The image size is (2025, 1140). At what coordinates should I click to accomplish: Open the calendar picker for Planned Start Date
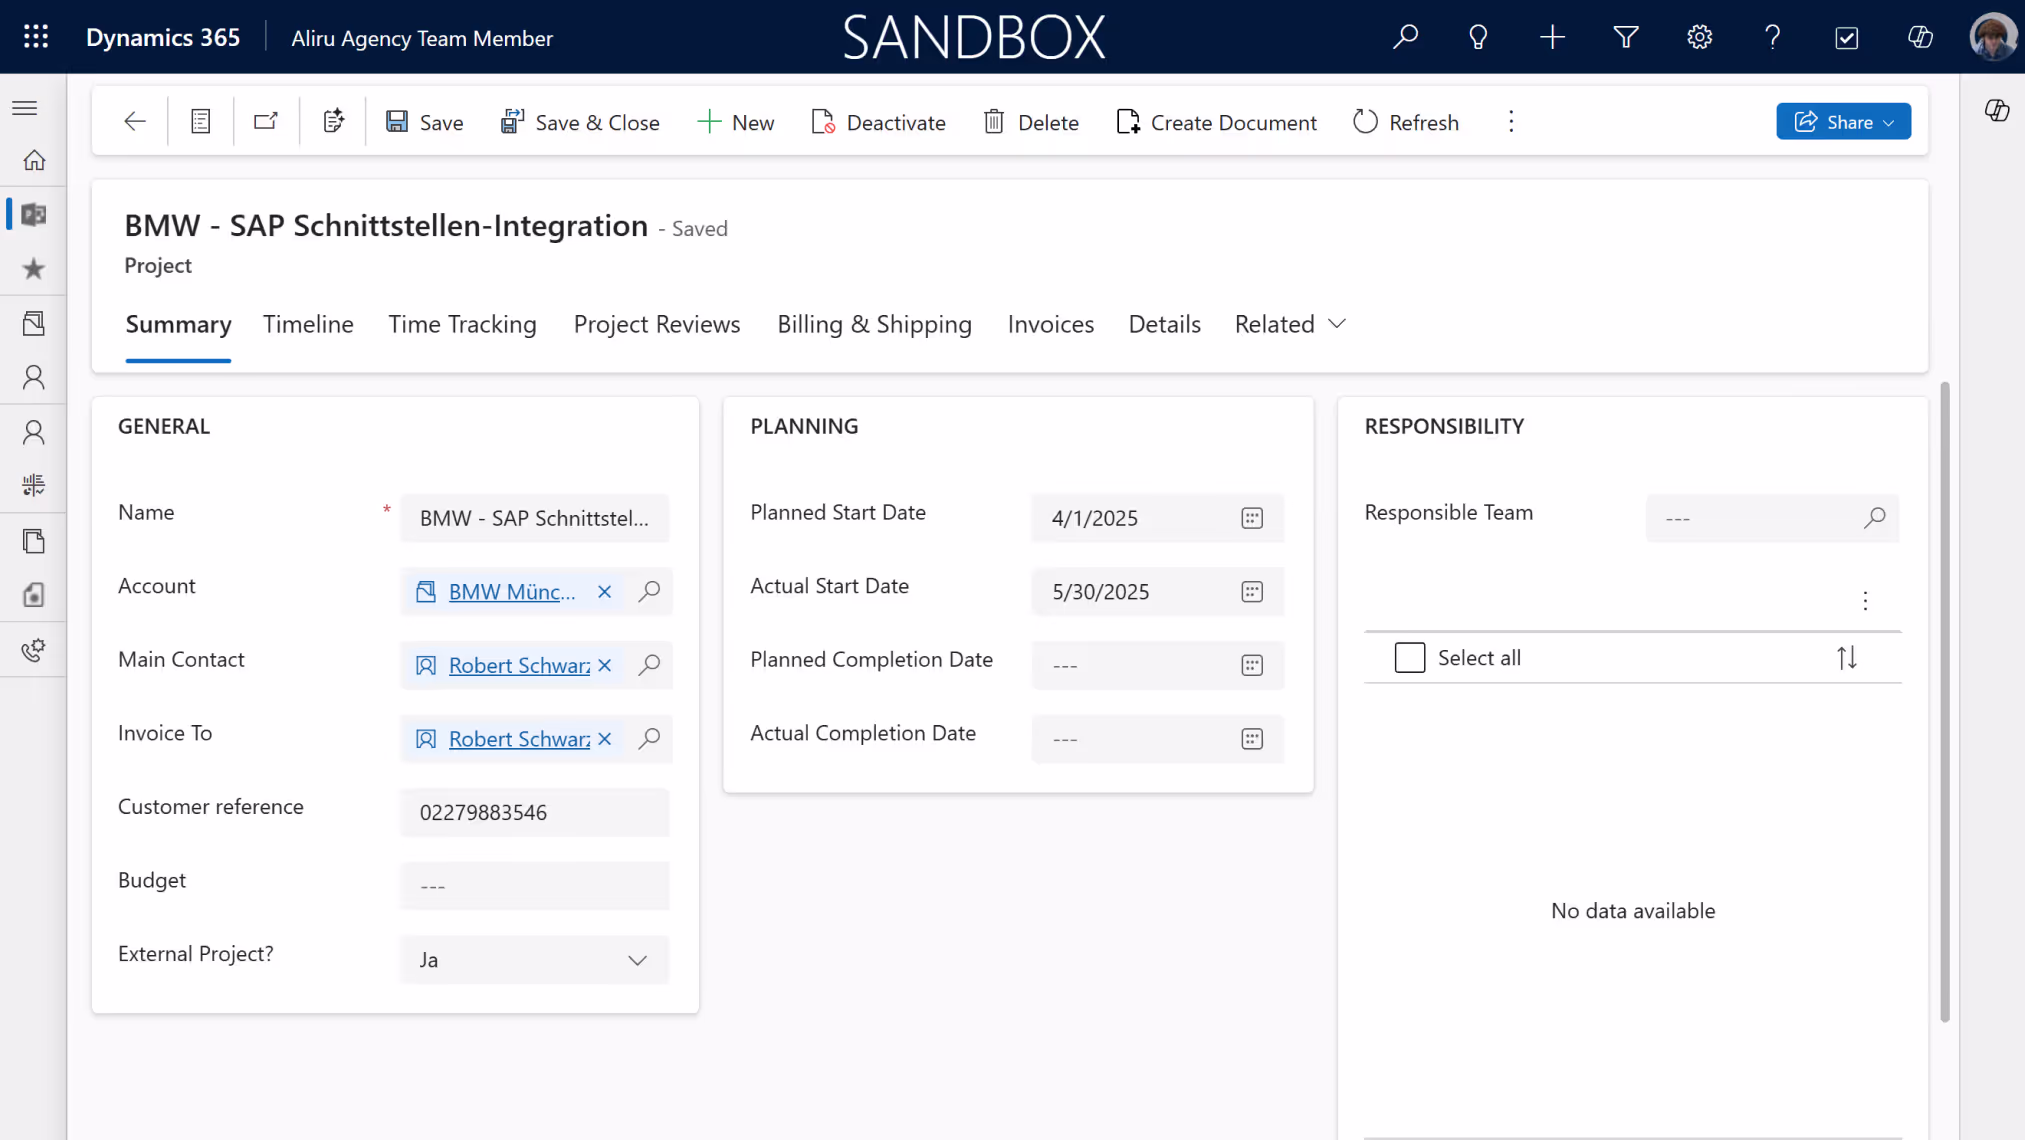pos(1252,518)
